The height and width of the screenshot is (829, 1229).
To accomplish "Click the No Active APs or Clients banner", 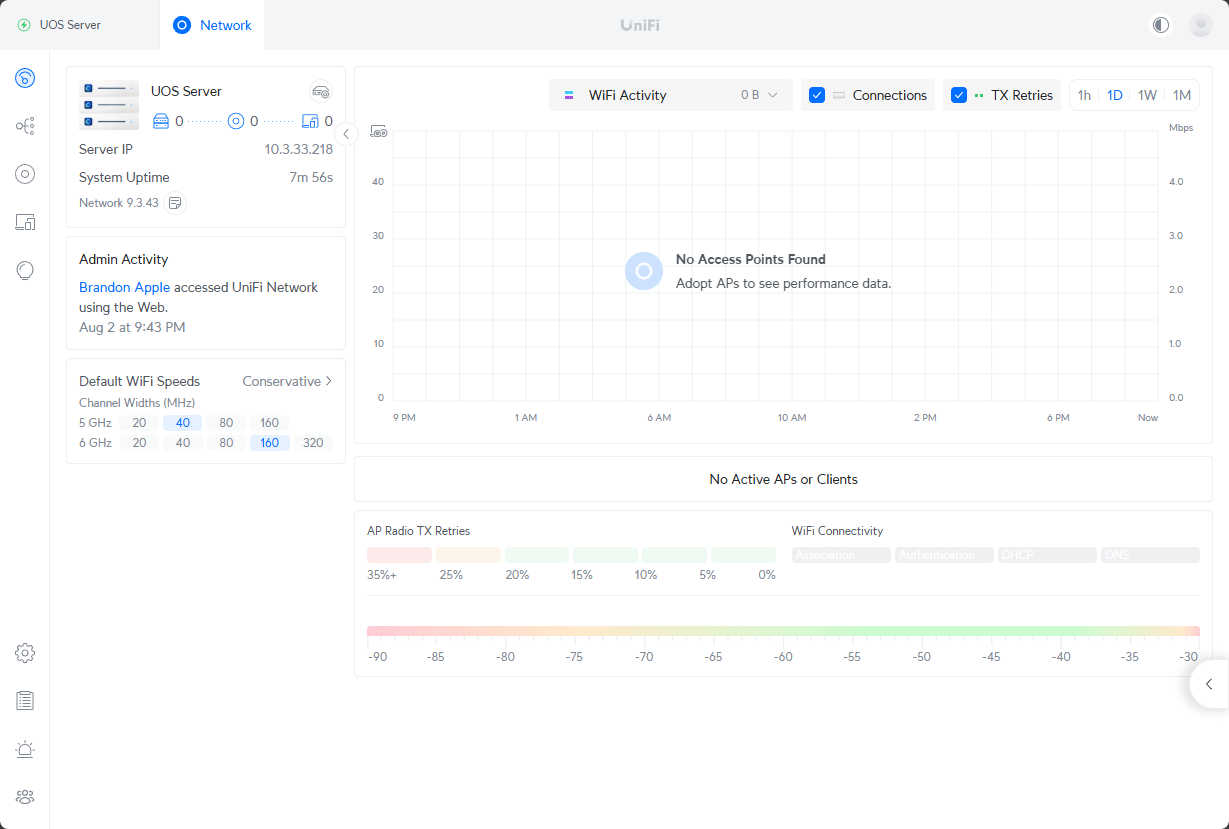I will (783, 479).
